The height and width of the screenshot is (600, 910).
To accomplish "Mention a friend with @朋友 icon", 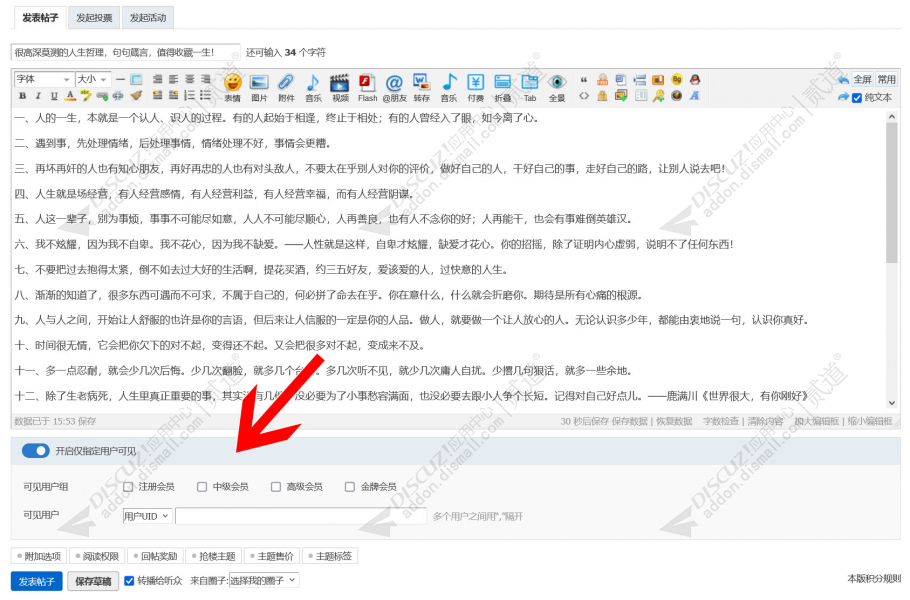I will [395, 88].
